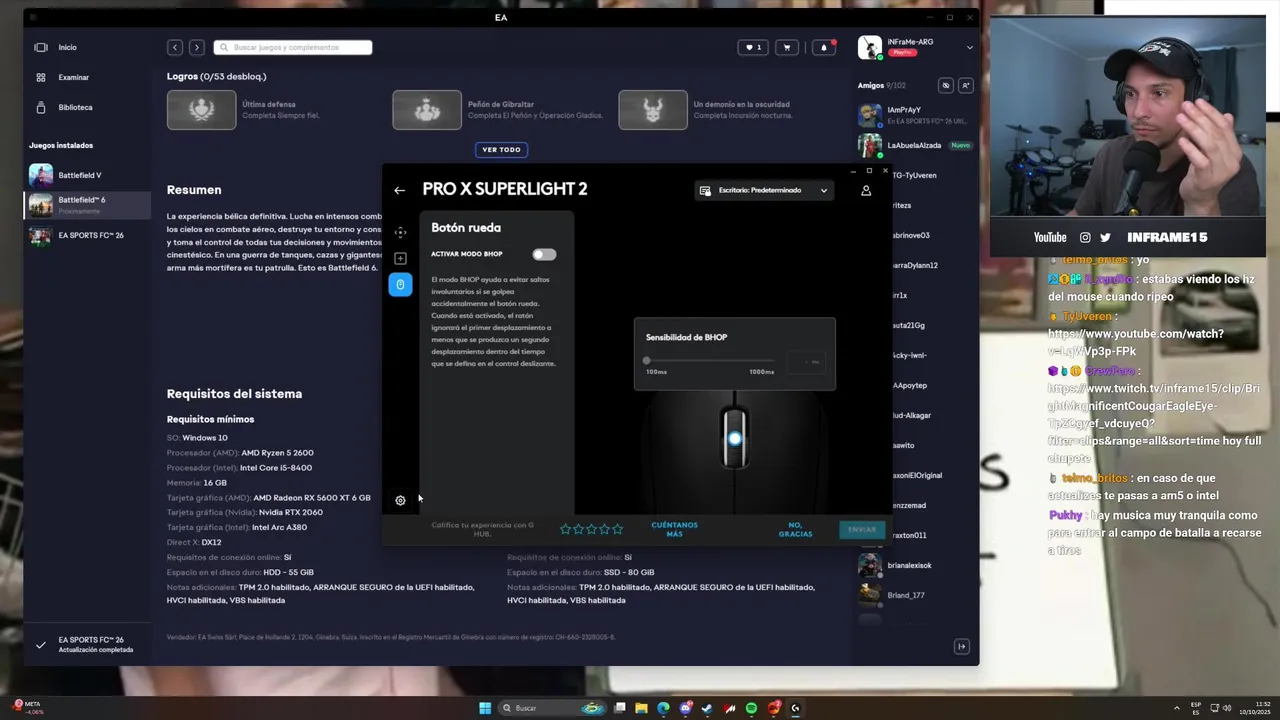Open Biblioteca in the EA app sidebar
The image size is (1280, 720).
(75, 107)
